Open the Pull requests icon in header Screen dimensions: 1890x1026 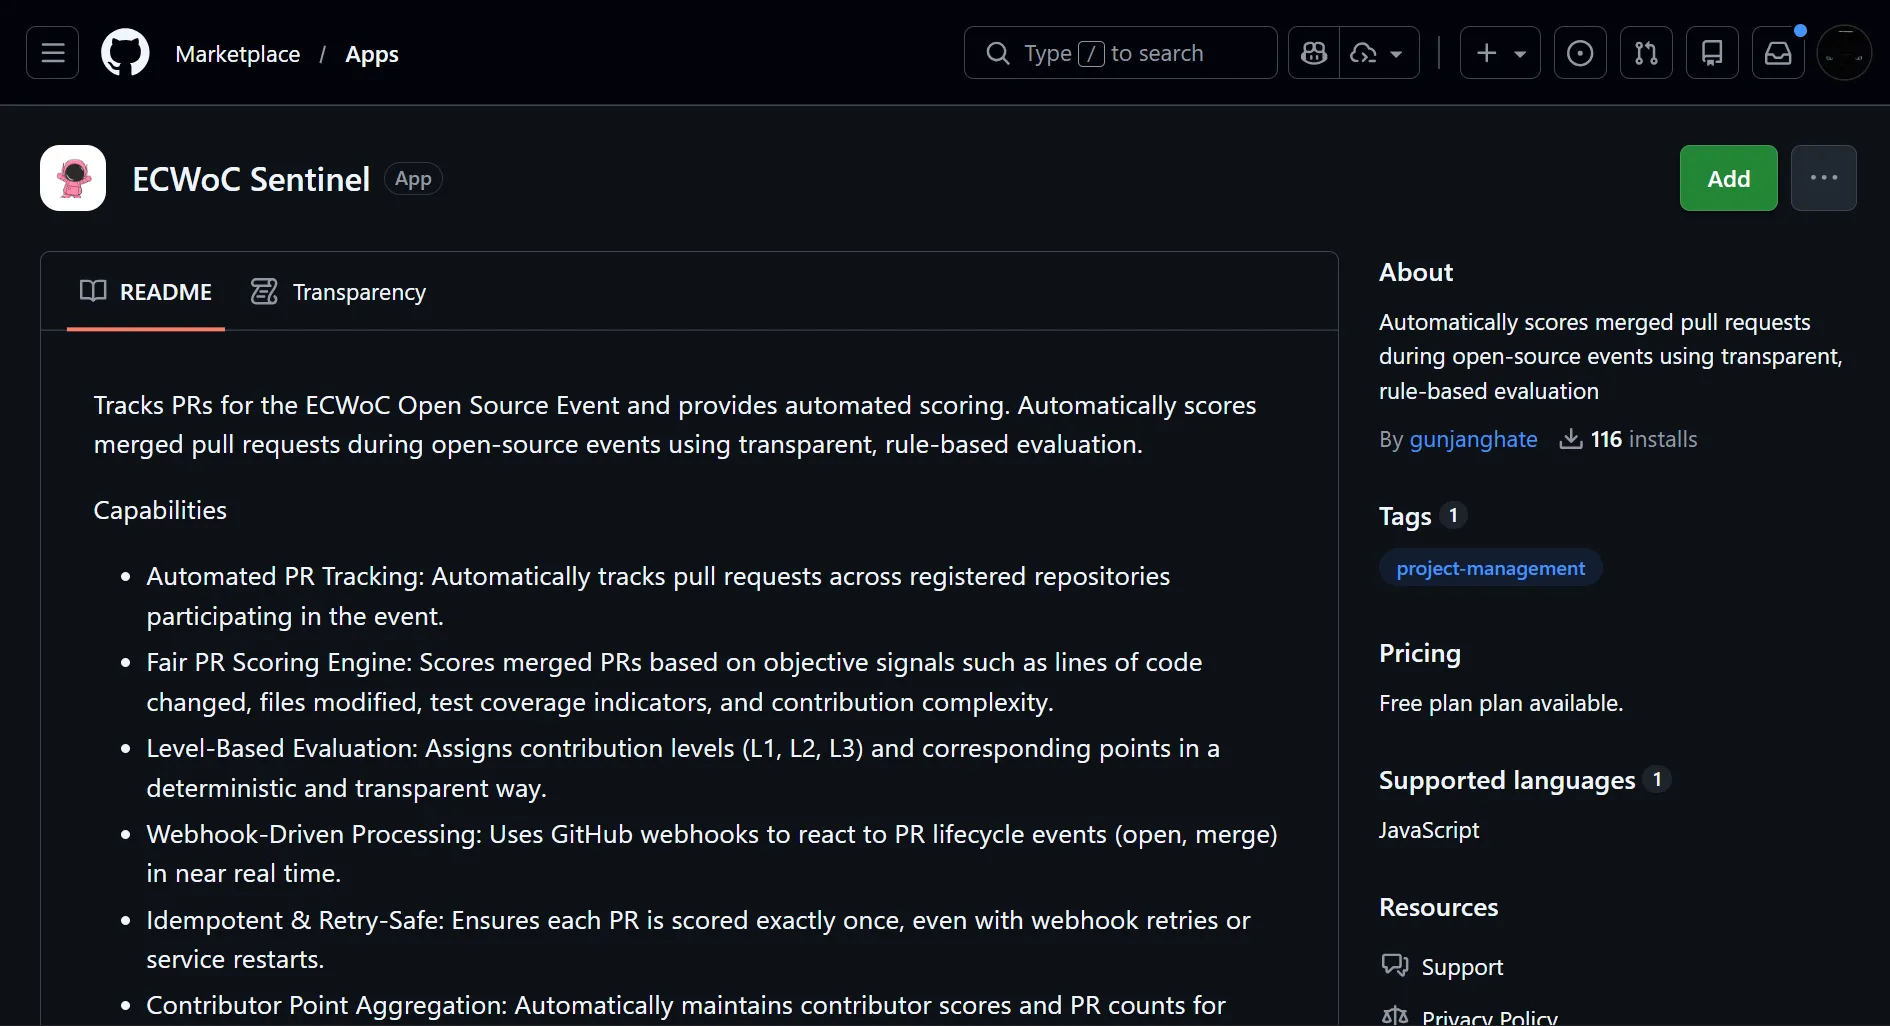pos(1646,53)
